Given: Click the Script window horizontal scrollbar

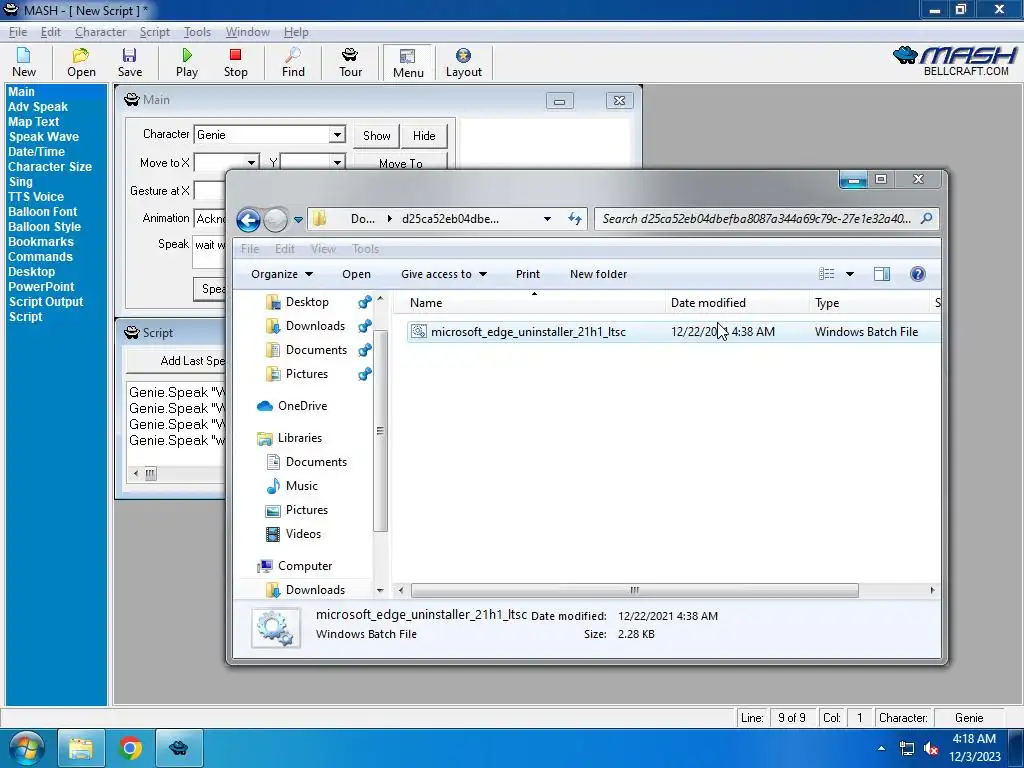Looking at the screenshot, I should pyautogui.click(x=151, y=474).
